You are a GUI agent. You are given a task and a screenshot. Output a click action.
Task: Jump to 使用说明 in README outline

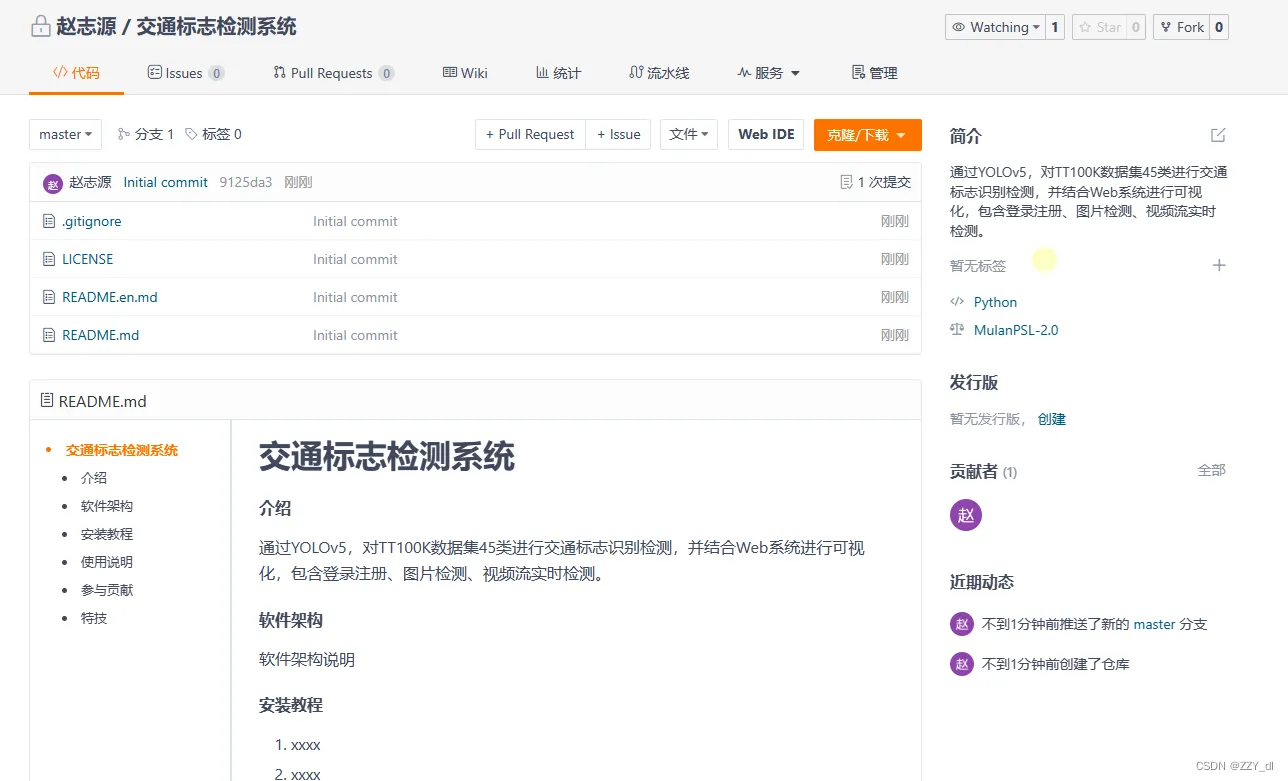[107, 562]
